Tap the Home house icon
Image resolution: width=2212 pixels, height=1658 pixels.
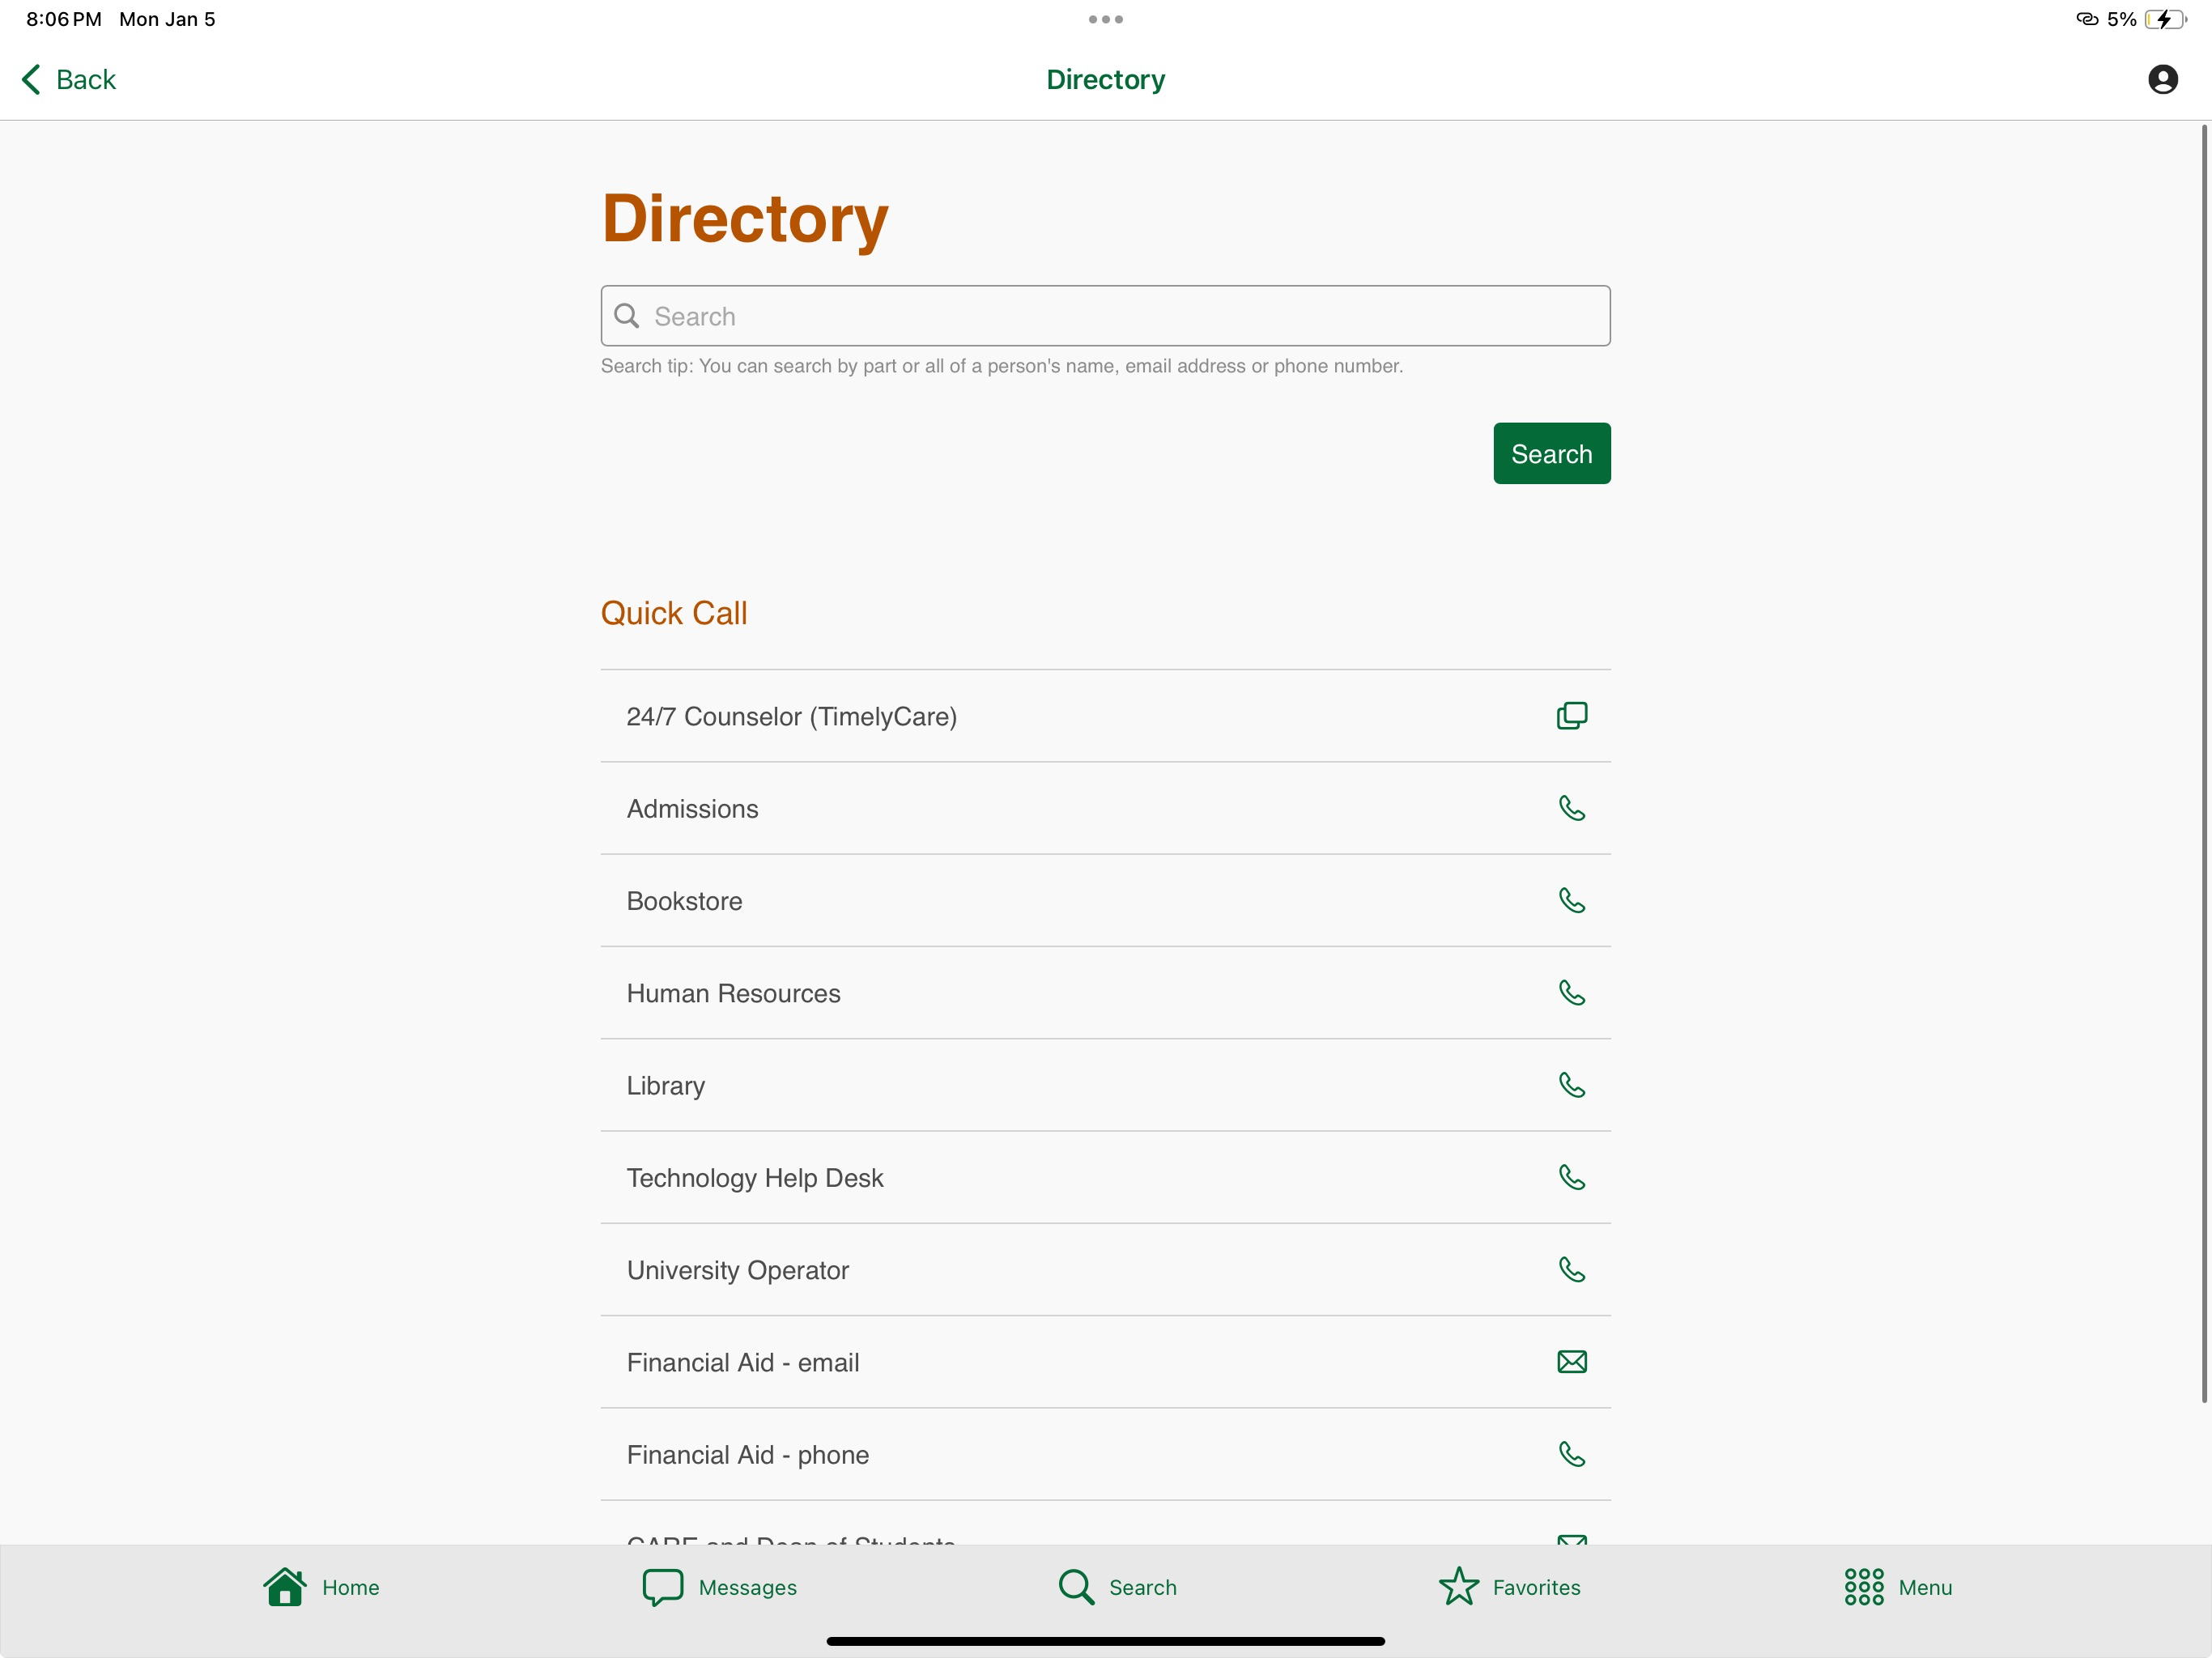(285, 1586)
